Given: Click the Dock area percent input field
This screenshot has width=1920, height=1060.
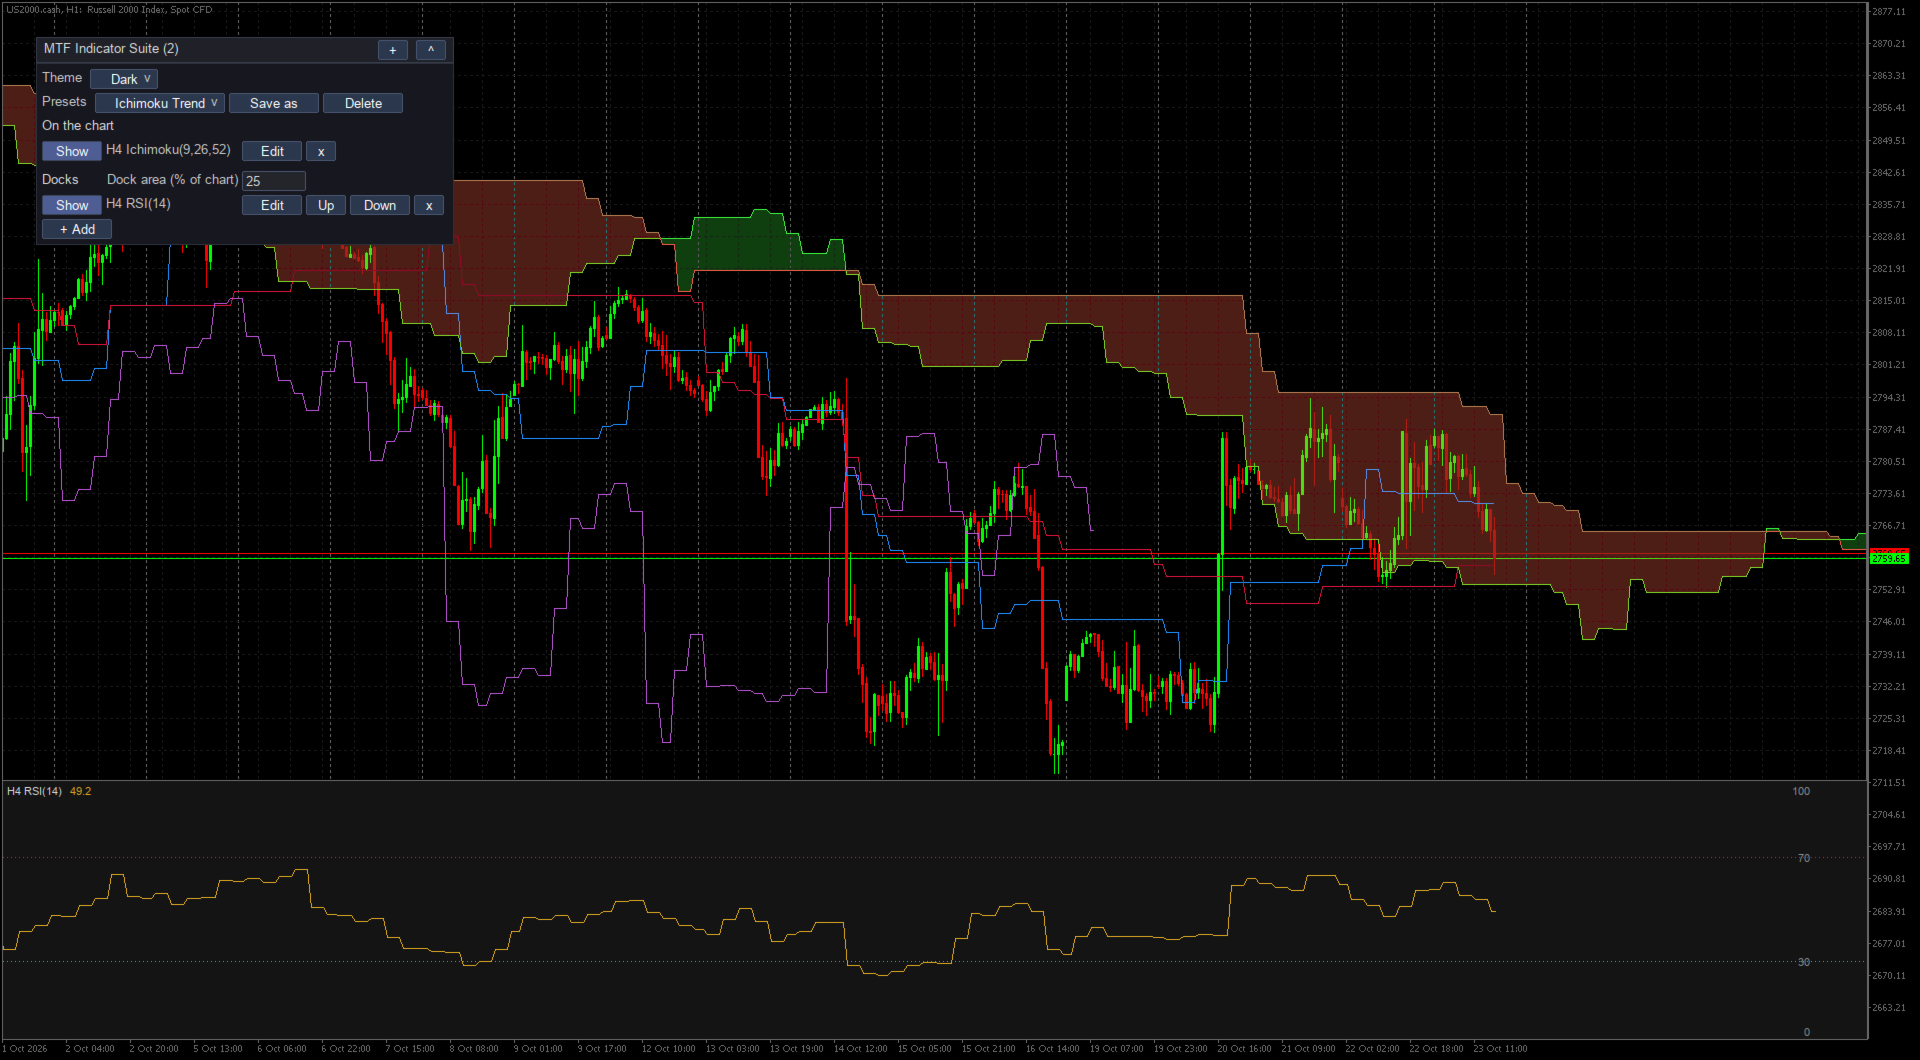Looking at the screenshot, I should (x=274, y=181).
